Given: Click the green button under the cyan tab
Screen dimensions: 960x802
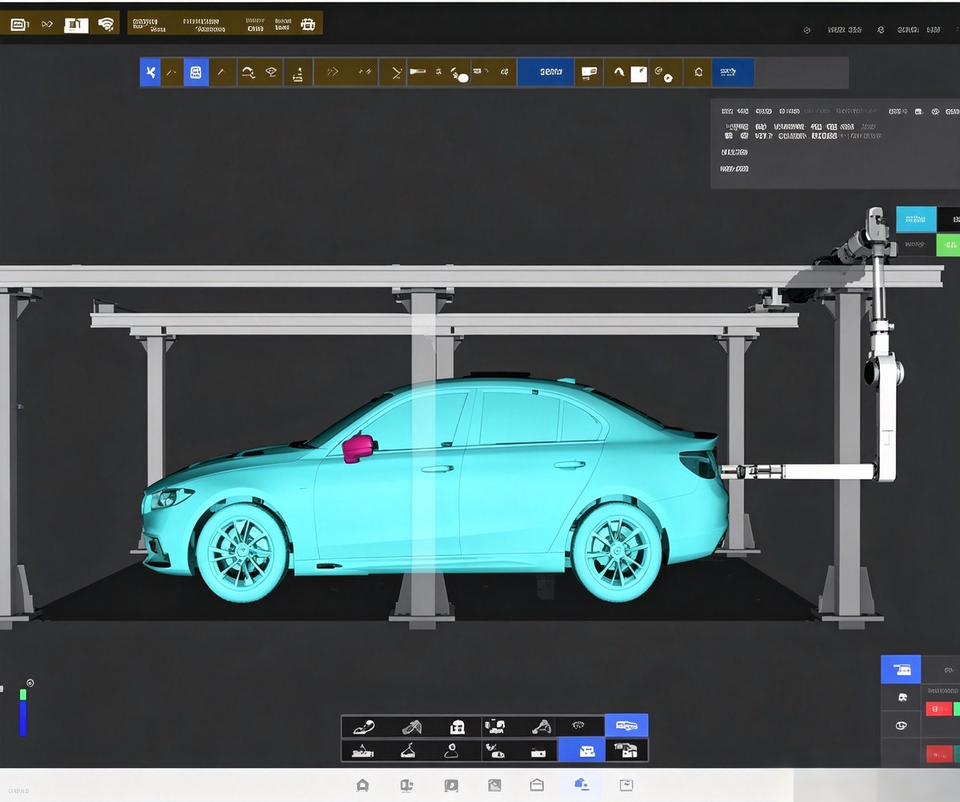Looking at the screenshot, I should pyautogui.click(x=948, y=245).
